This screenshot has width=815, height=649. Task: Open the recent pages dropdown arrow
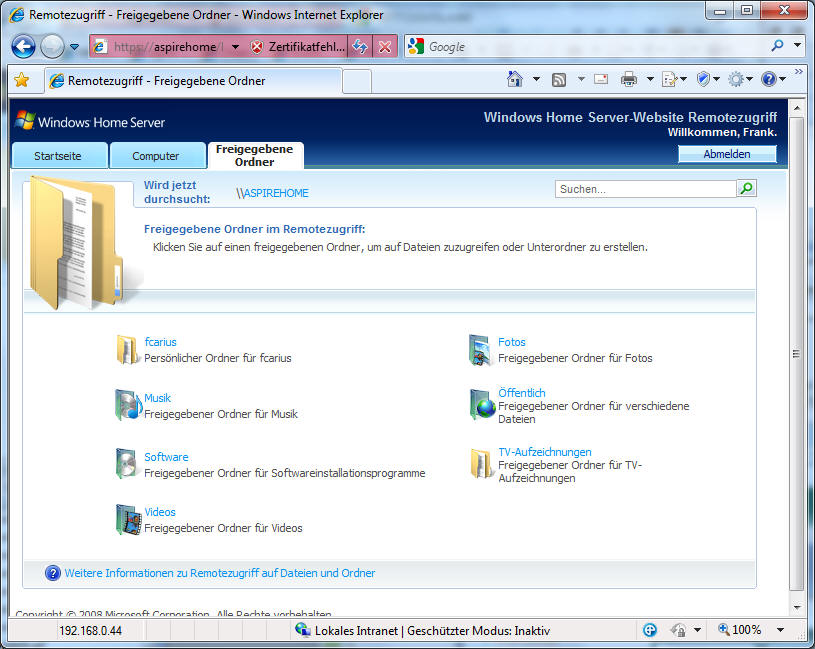(74, 47)
